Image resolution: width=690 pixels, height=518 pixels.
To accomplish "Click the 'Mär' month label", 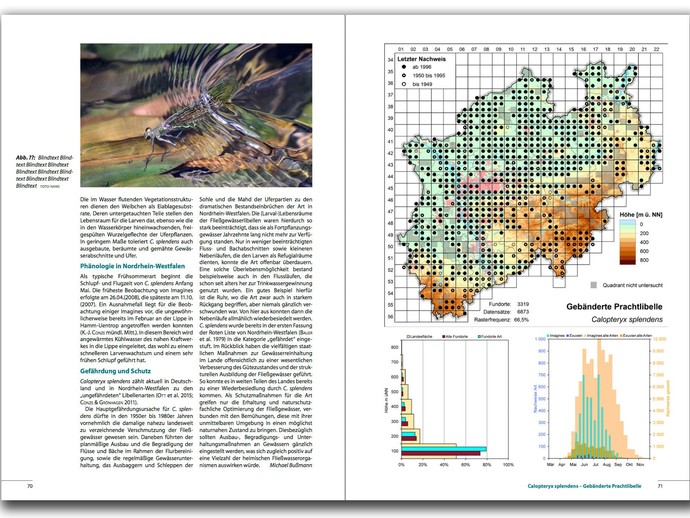I will 550,464.
